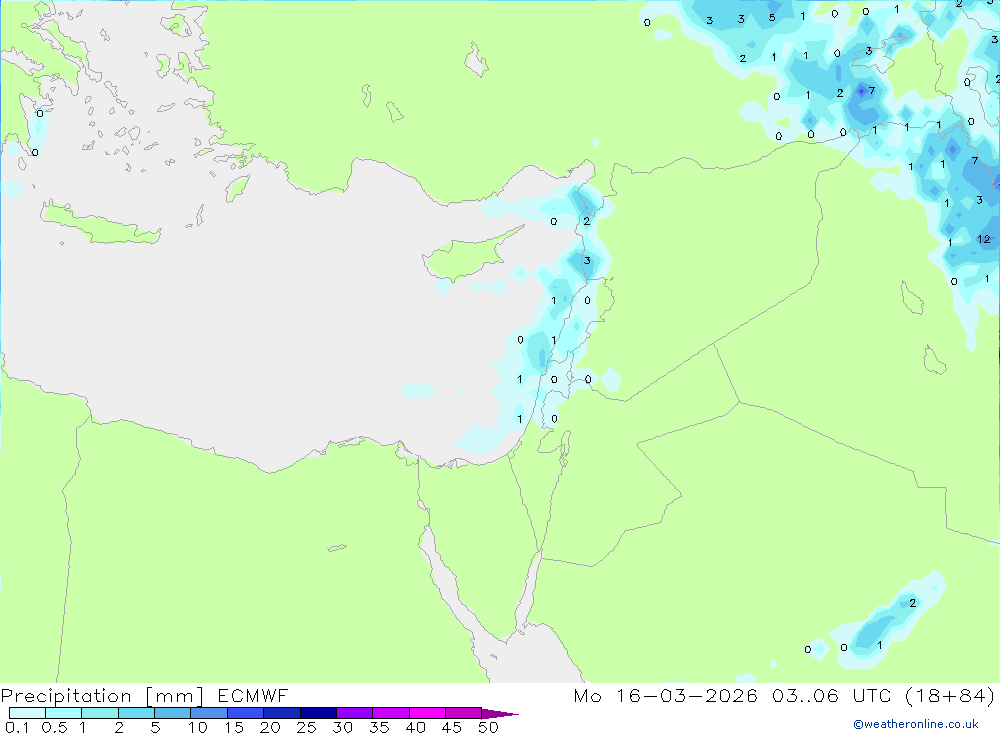This screenshot has width=1000, height=733.
Task: Select the 15–20 mm royal blue swatch
Action: tap(245, 713)
